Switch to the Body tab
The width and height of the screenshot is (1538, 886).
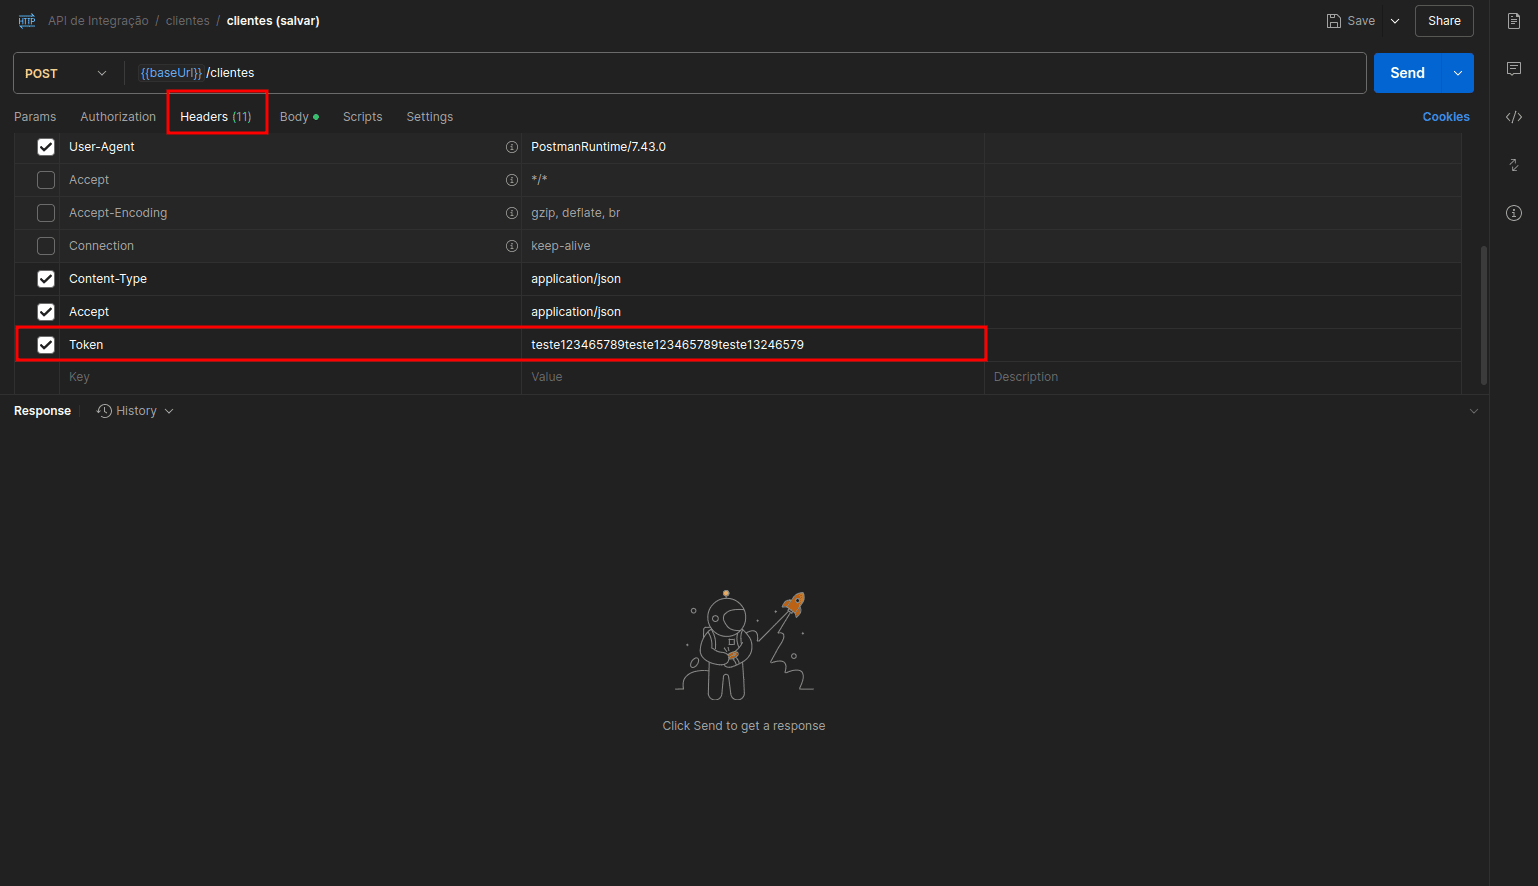(299, 117)
